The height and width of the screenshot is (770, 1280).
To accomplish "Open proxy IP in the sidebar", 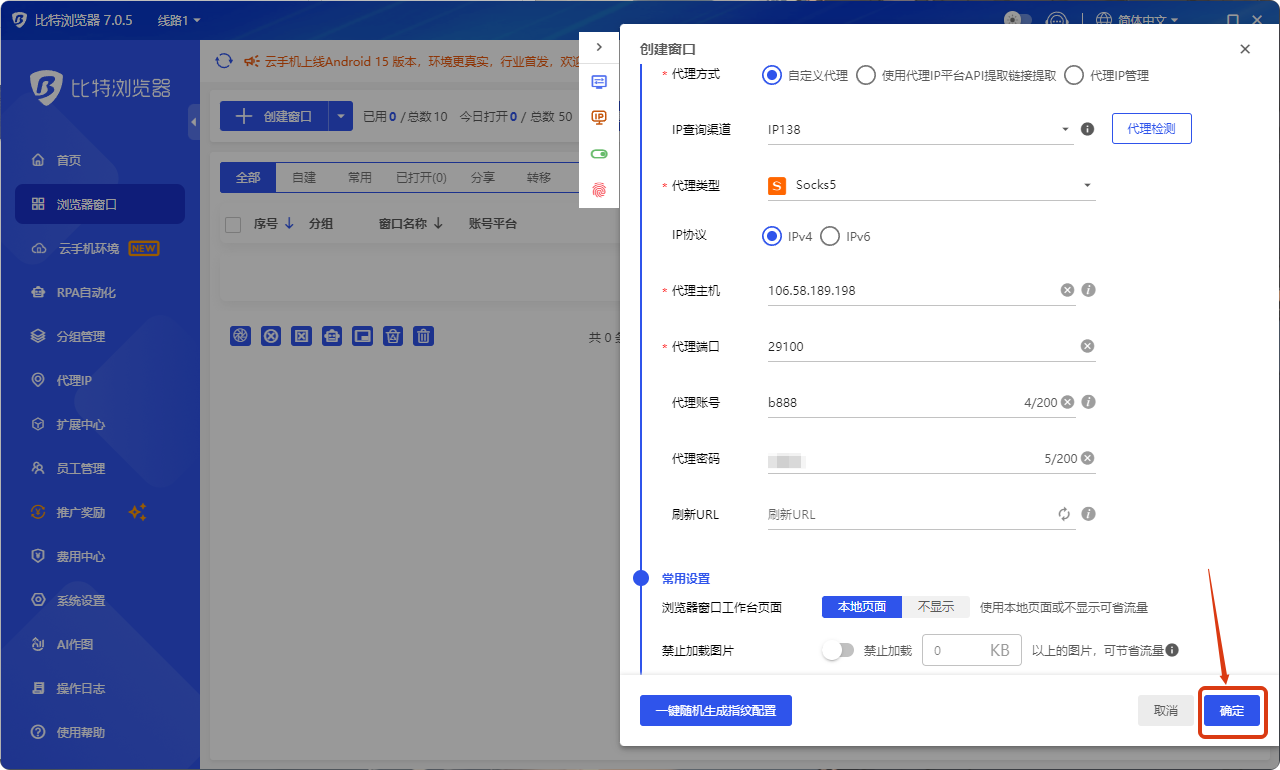I will pos(75,380).
